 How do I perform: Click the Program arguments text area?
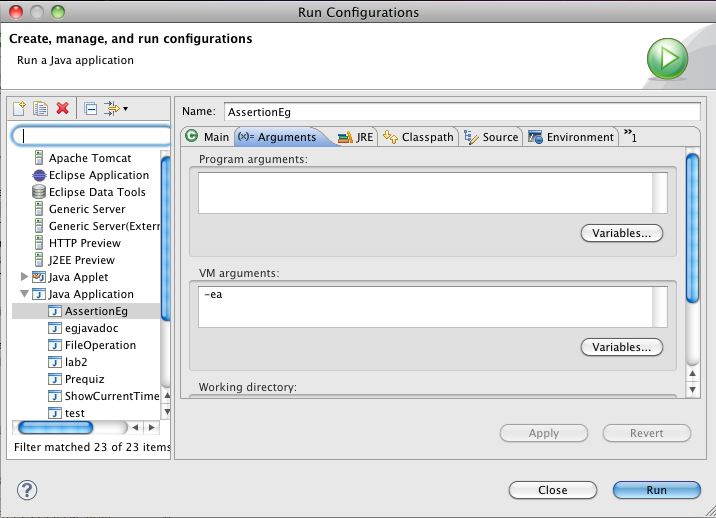pos(432,193)
